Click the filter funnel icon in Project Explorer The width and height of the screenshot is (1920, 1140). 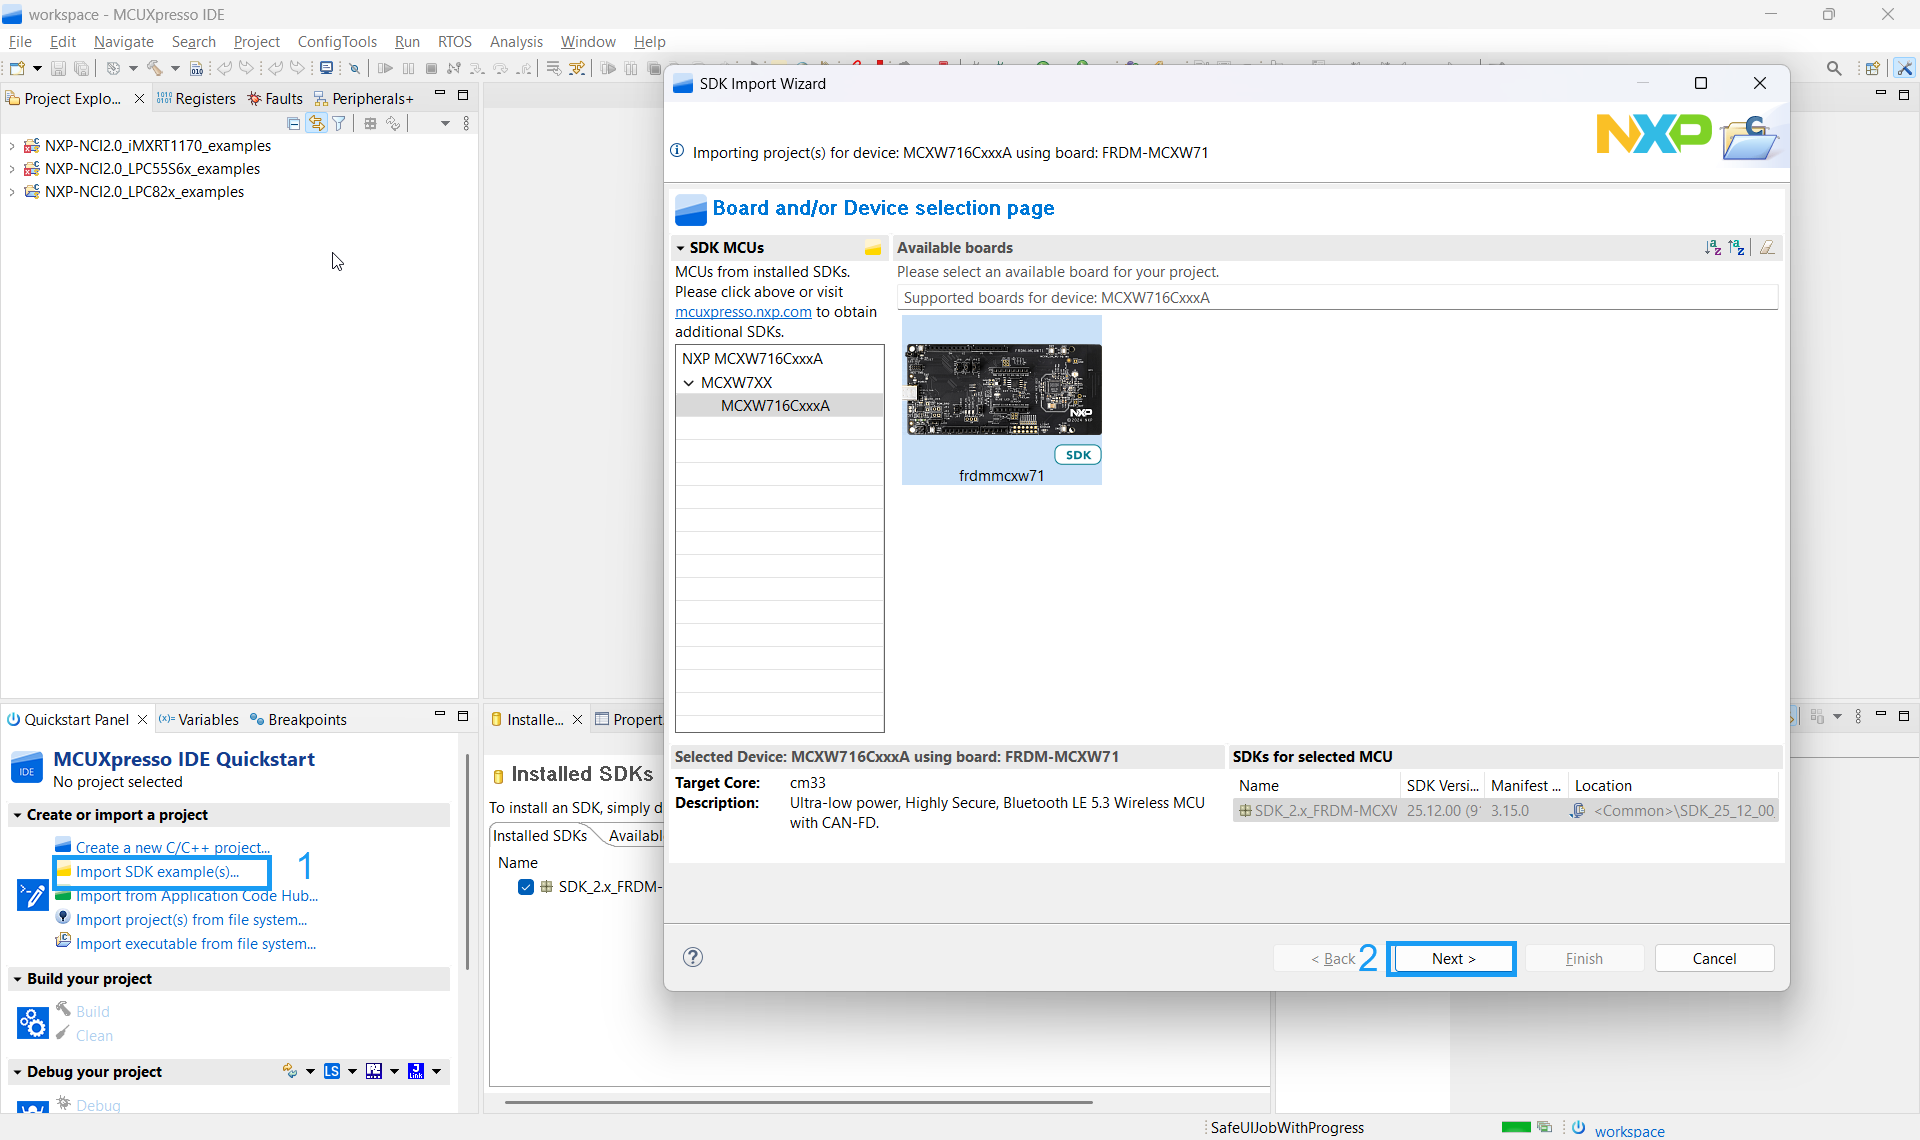coord(339,123)
